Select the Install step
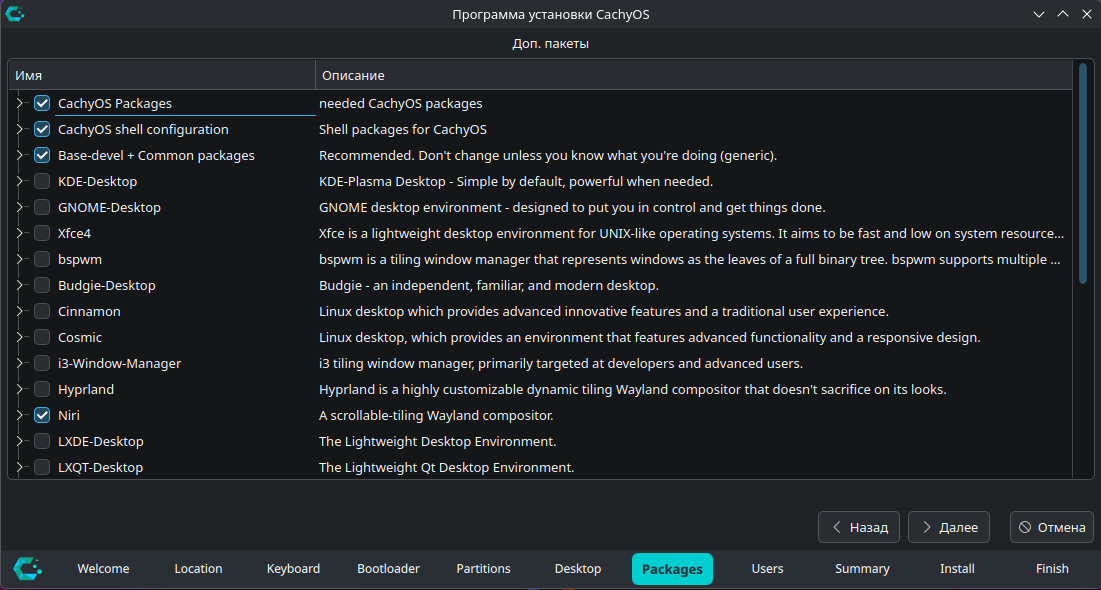Viewport: 1101px width, 590px height. tap(957, 569)
